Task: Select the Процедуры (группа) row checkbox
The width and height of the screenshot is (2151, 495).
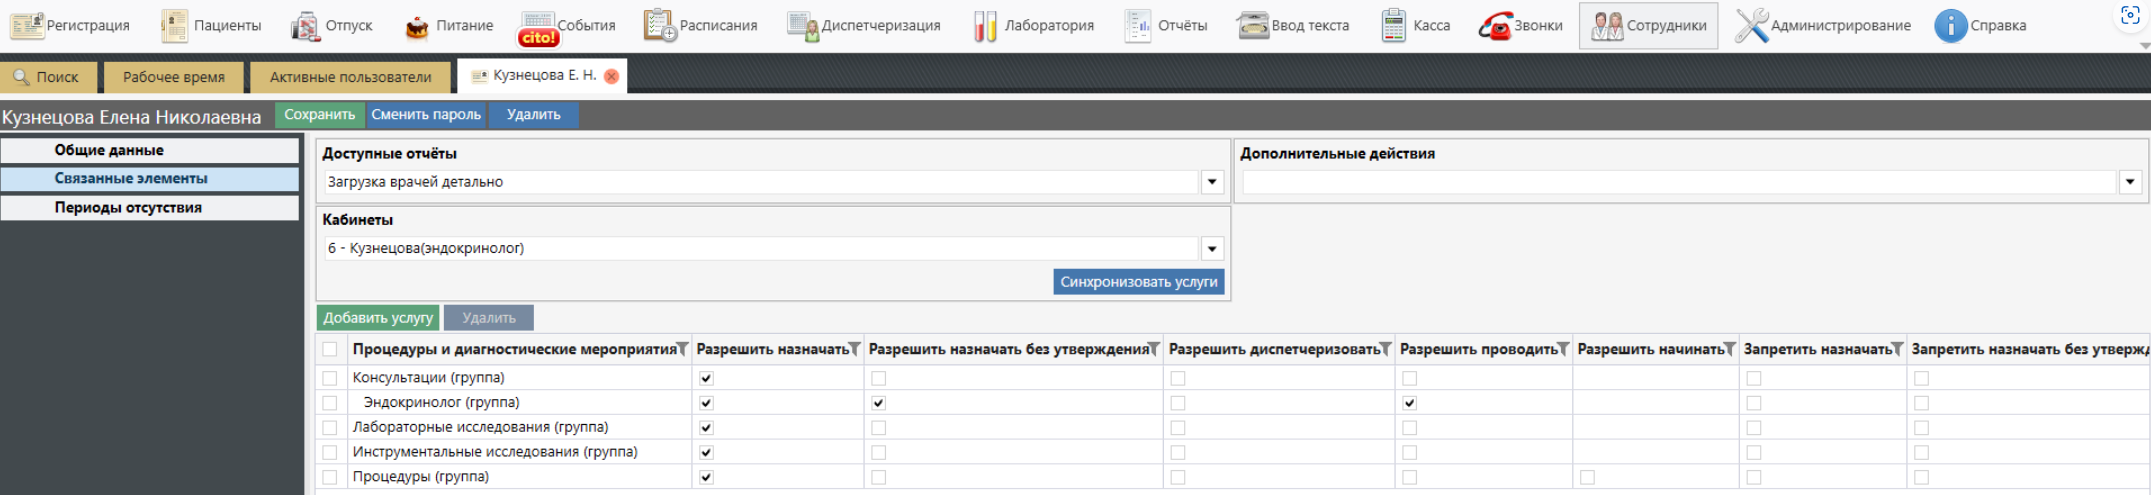Action: click(x=330, y=477)
